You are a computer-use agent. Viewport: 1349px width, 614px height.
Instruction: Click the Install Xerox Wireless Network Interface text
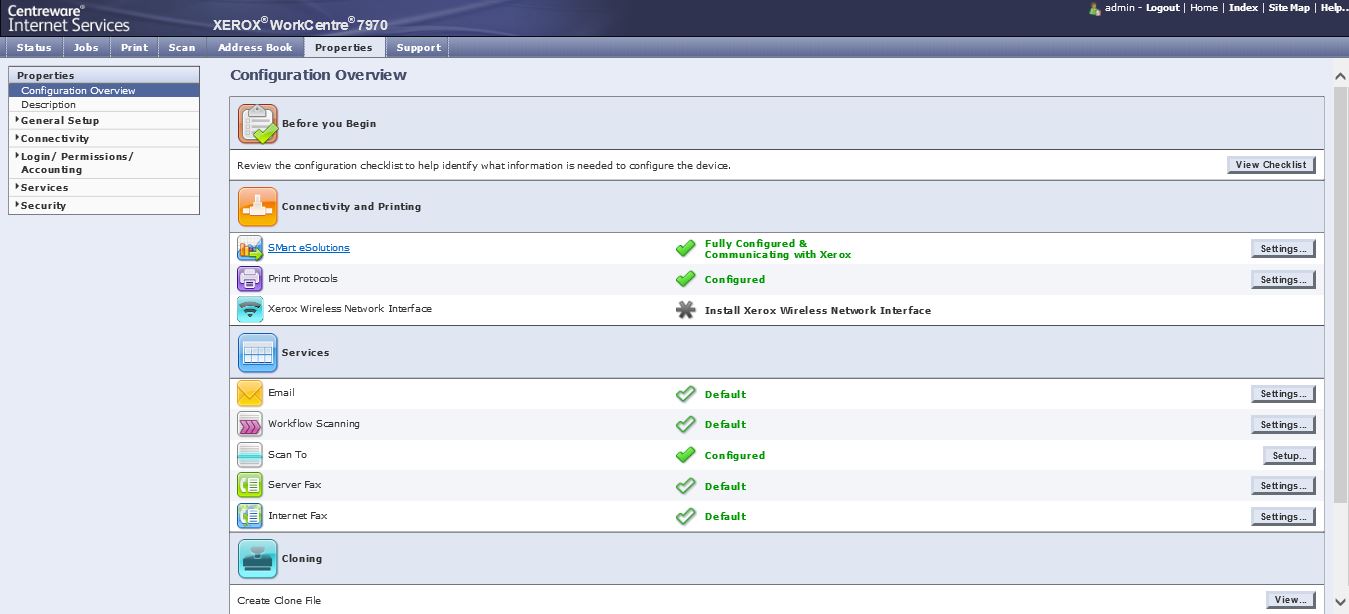(x=818, y=310)
